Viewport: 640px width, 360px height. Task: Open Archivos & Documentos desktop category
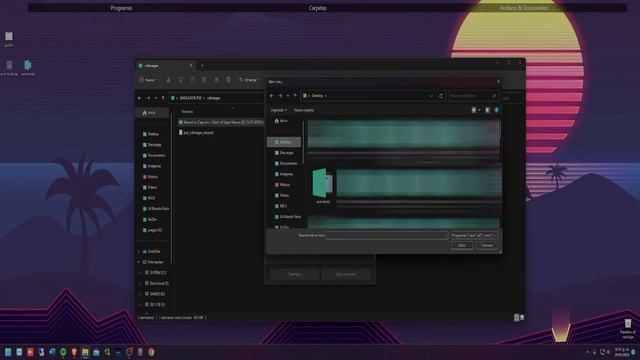click(524, 8)
